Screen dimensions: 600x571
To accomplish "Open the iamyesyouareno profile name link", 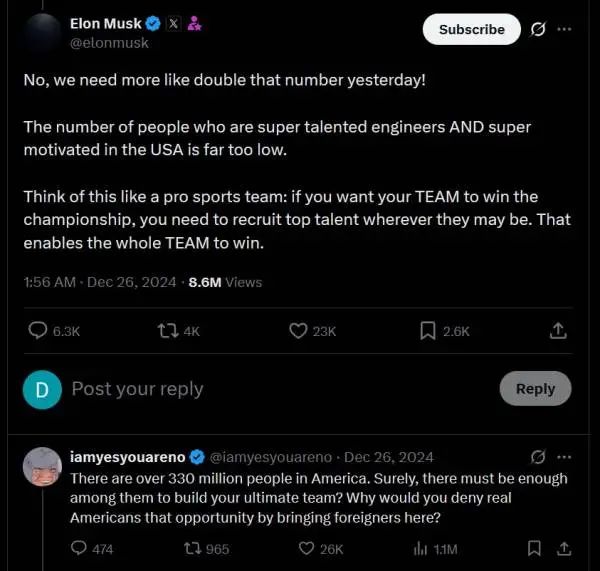I will tap(127, 457).
